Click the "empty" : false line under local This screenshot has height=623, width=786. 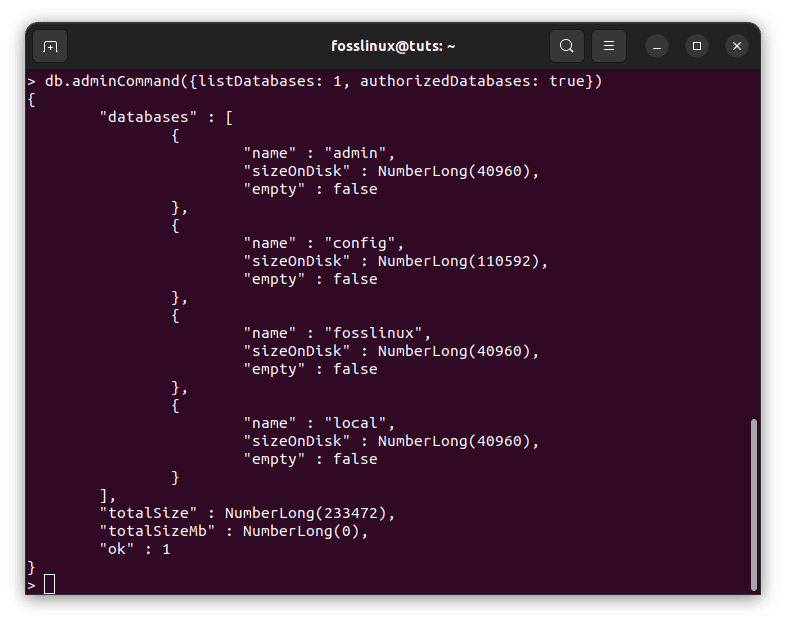click(310, 459)
